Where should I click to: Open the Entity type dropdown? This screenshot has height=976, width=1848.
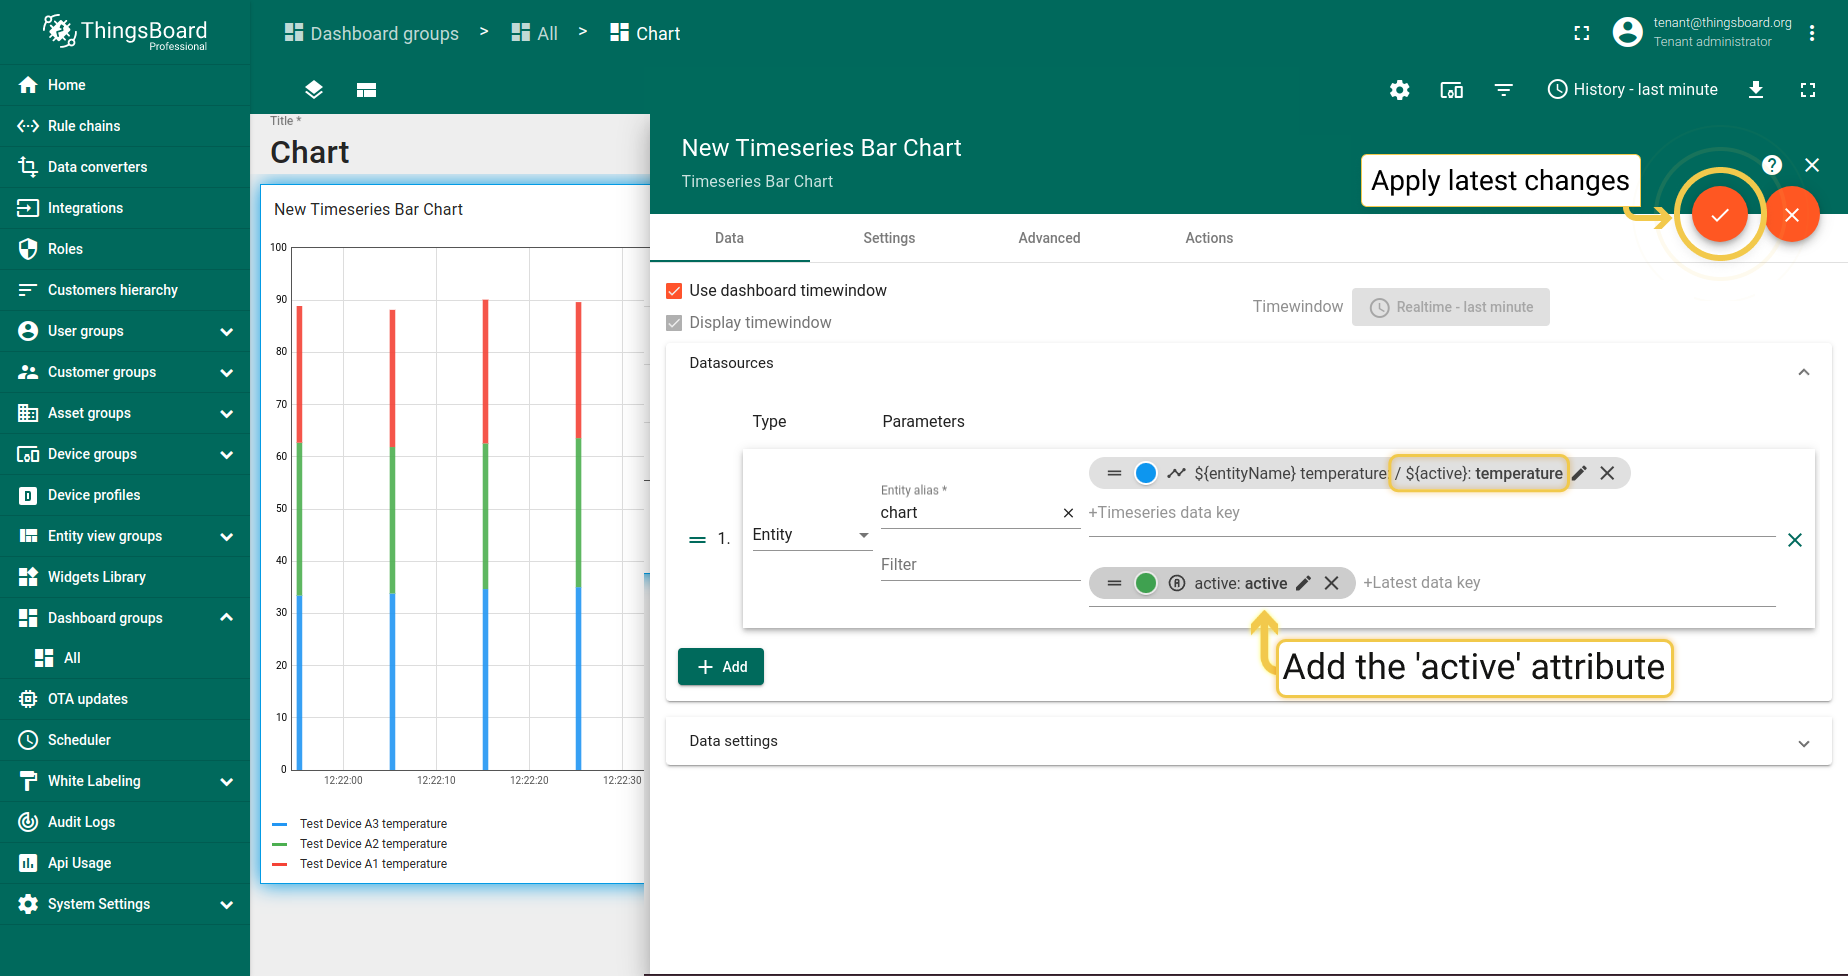click(x=812, y=535)
